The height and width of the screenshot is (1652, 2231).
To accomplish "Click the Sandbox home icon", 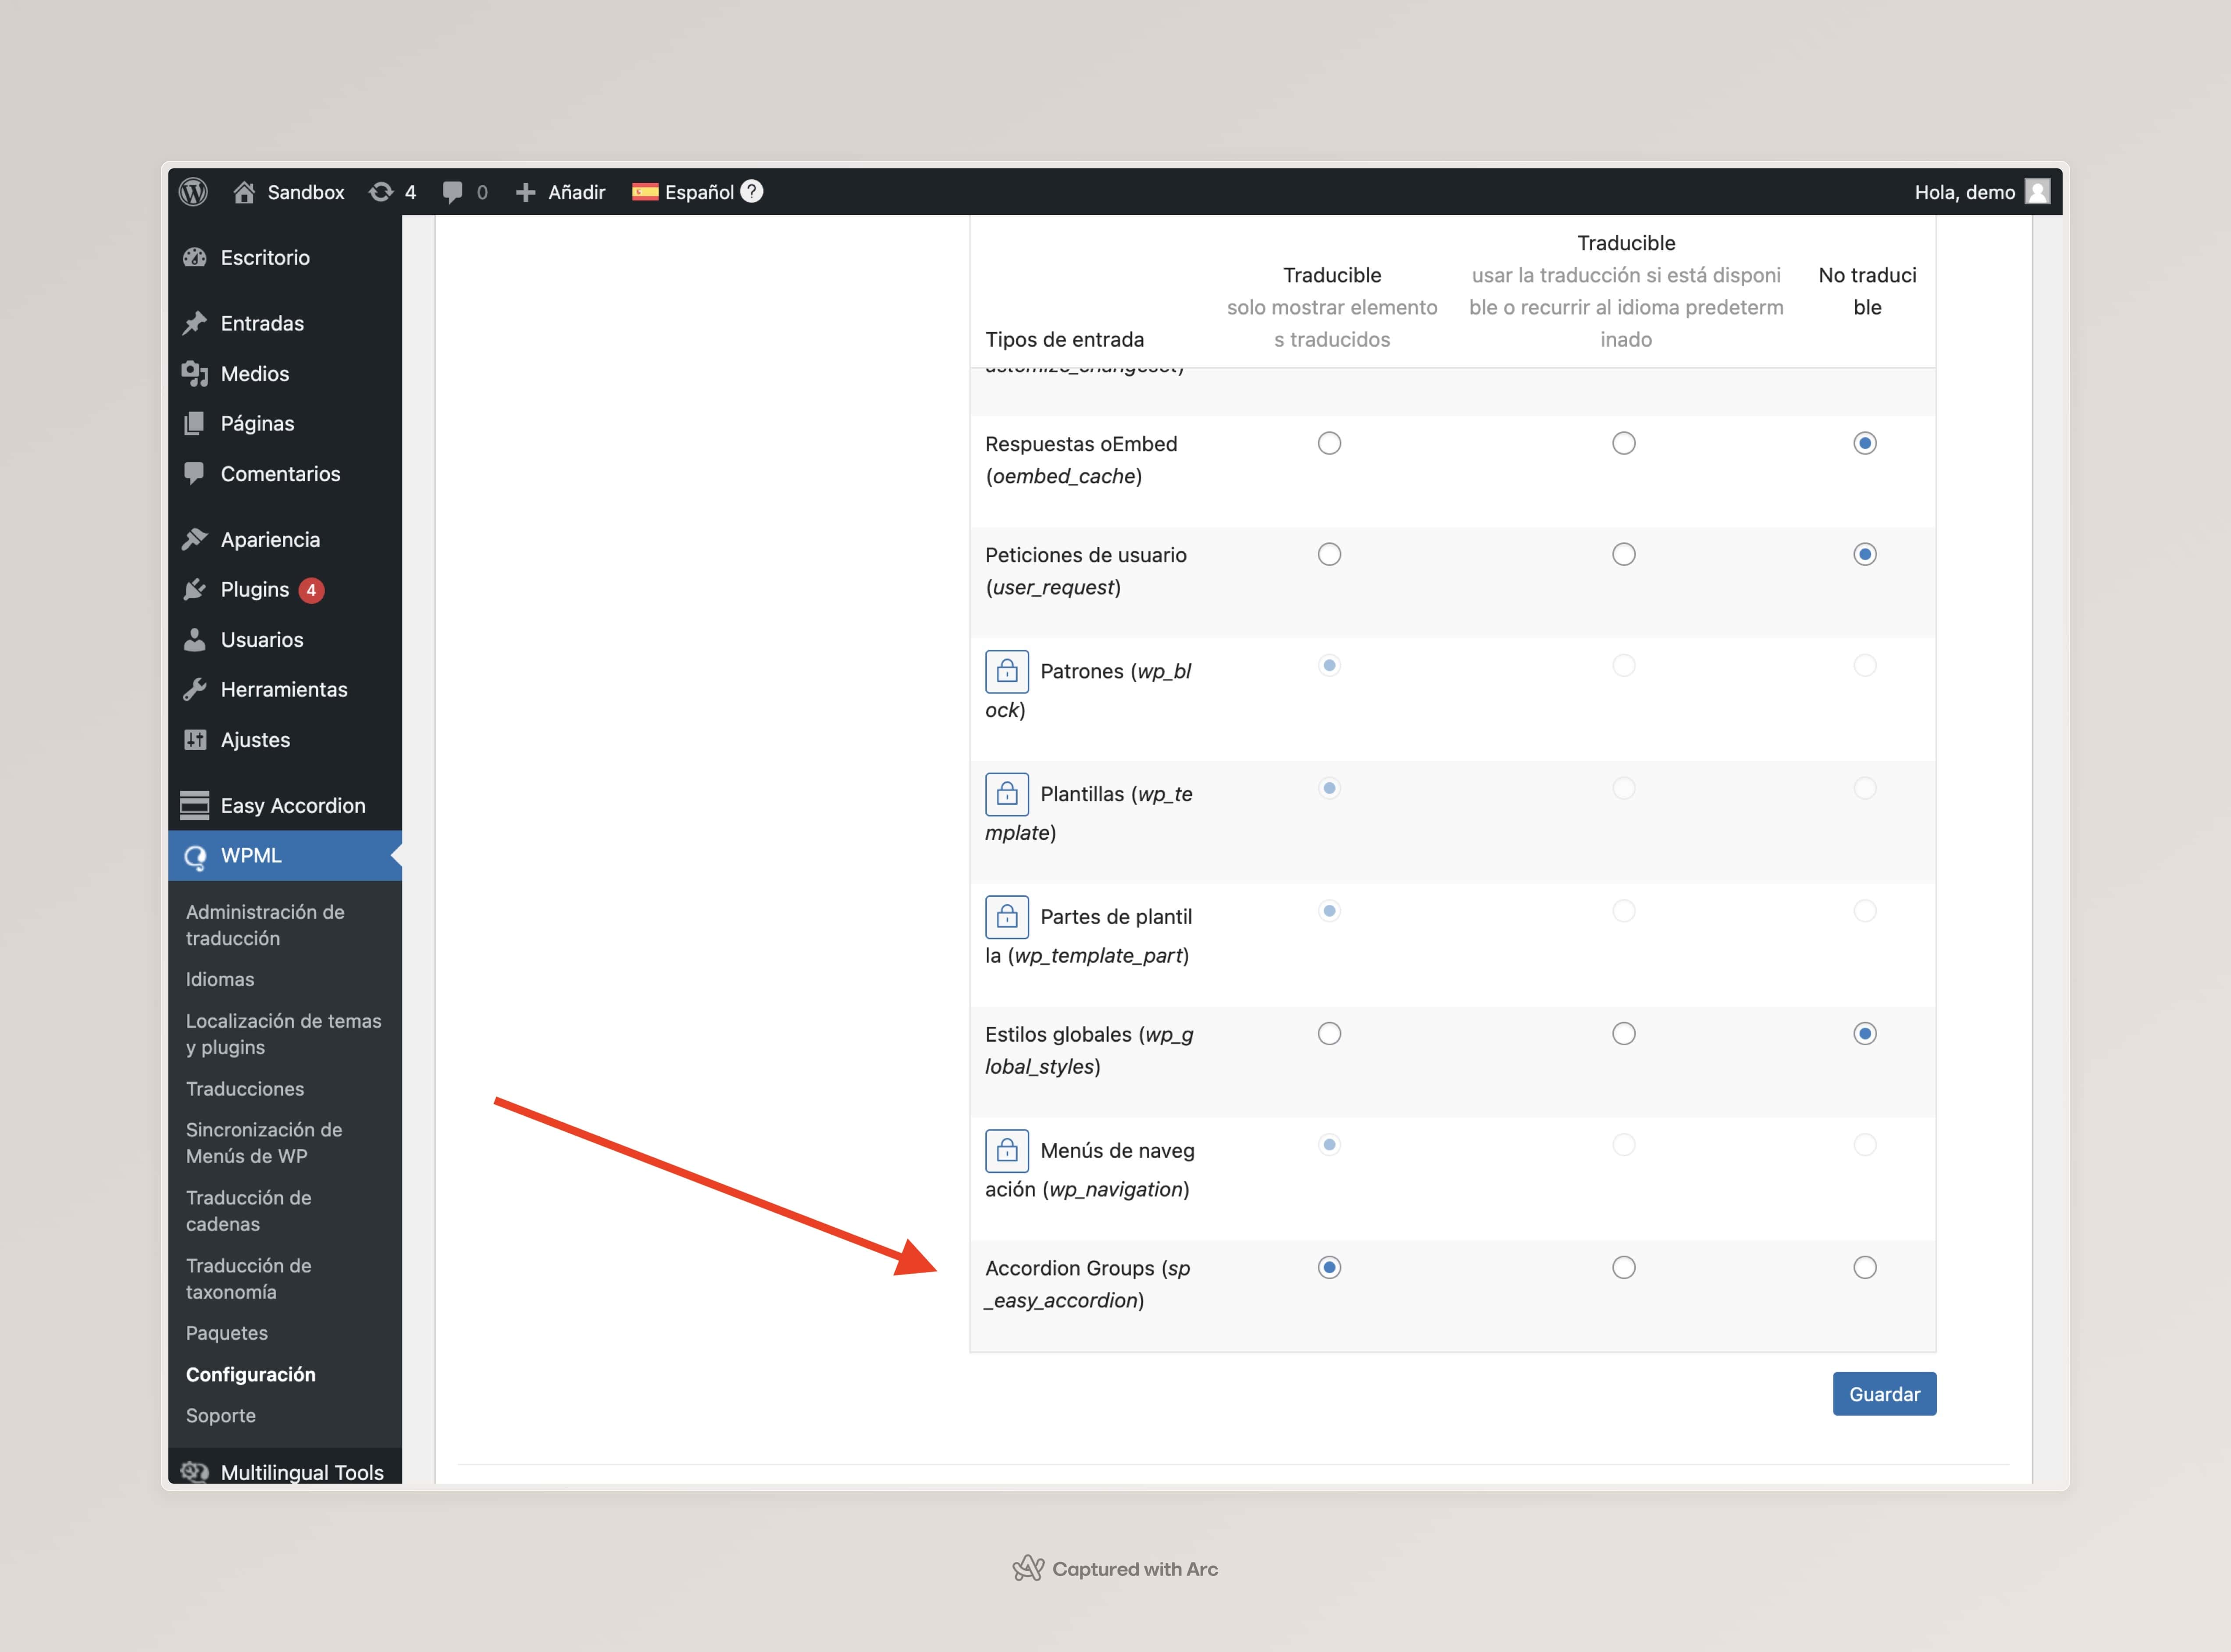I will (244, 192).
